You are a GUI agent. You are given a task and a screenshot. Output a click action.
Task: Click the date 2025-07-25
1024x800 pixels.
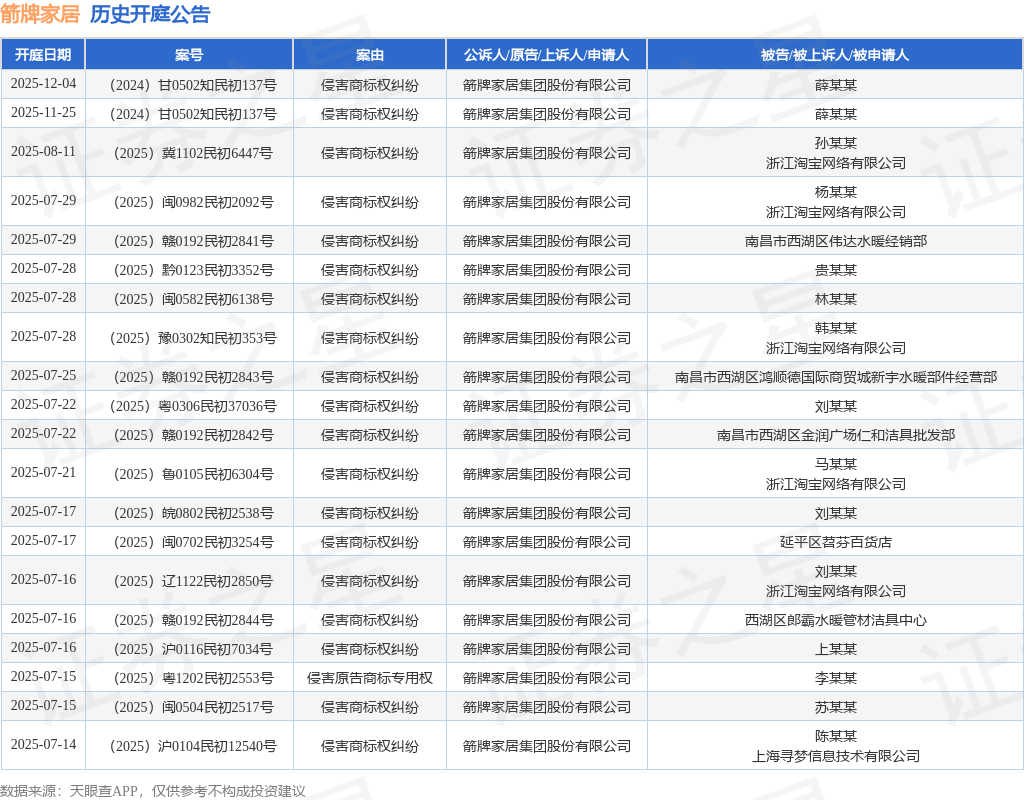click(43, 376)
